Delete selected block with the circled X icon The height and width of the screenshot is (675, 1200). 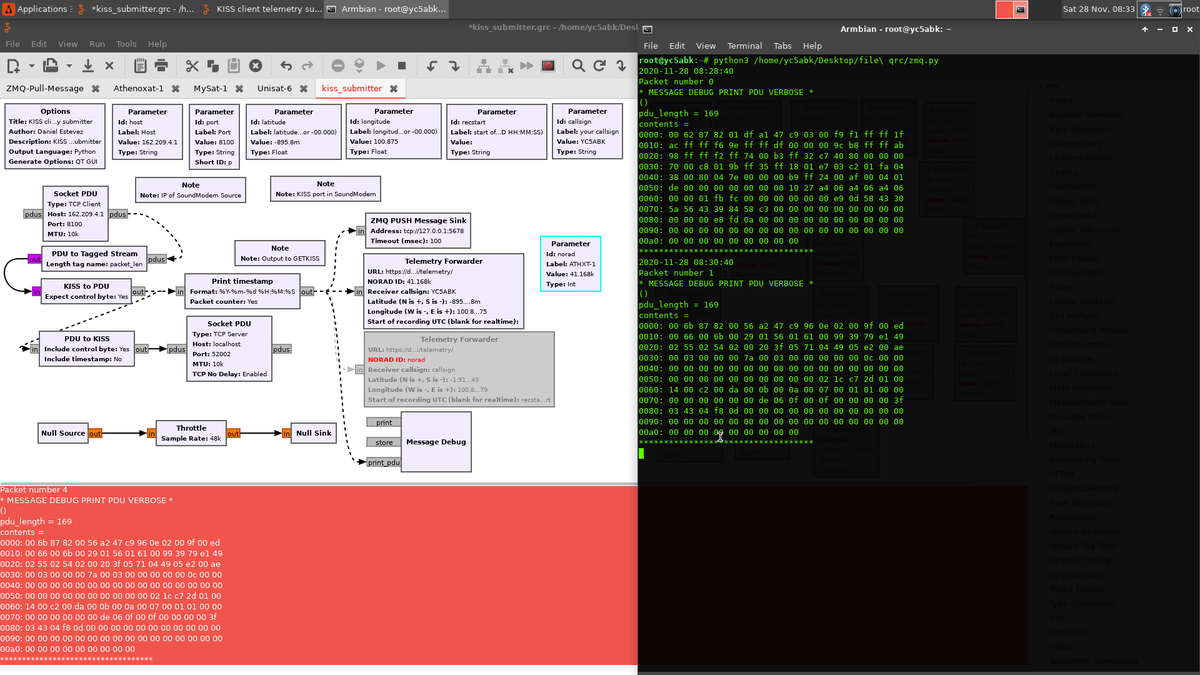click(256, 65)
